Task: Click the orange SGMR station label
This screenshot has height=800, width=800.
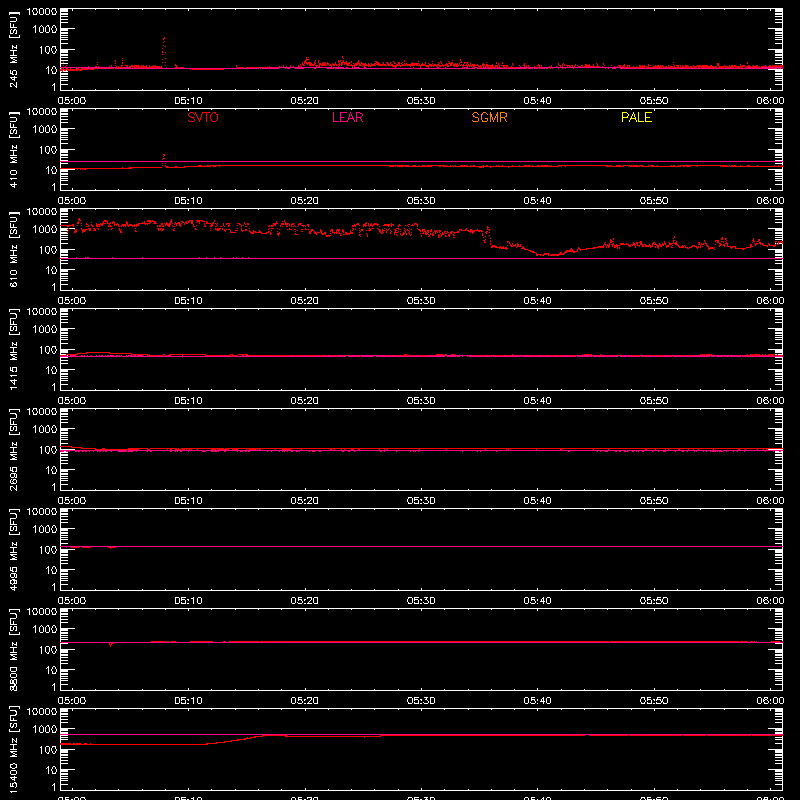Action: tap(489, 117)
